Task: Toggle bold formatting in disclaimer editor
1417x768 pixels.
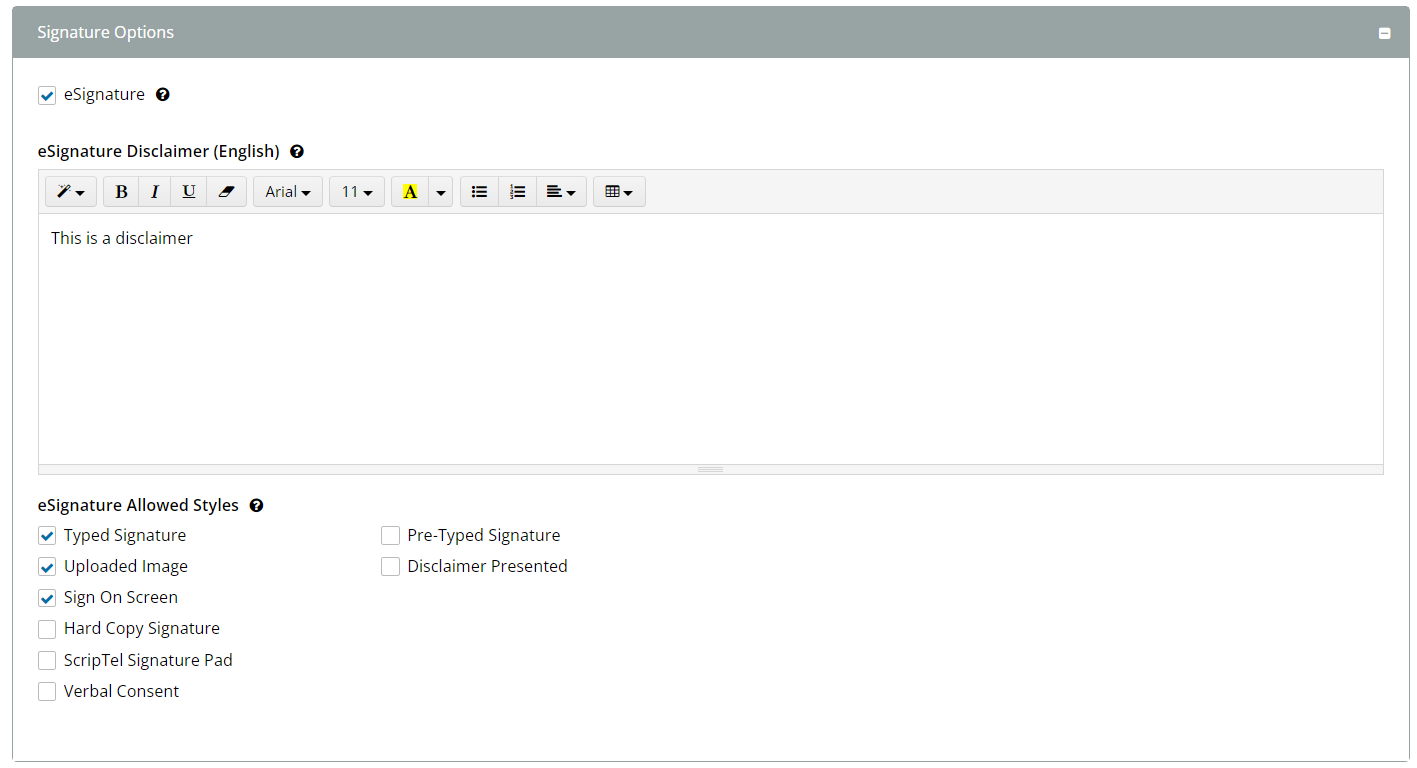Action: coord(121,192)
